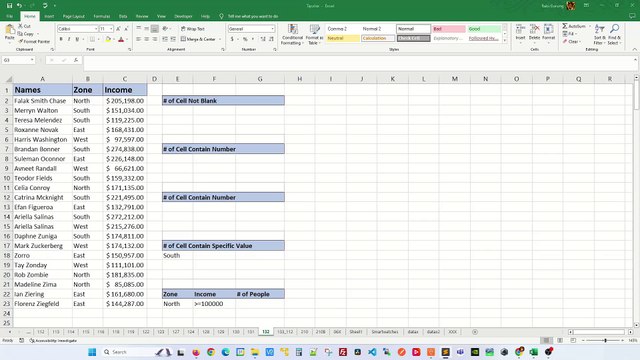Click the AutoSum sigma icon
Image resolution: width=640 pixels, height=360 pixels.
(x=565, y=26)
